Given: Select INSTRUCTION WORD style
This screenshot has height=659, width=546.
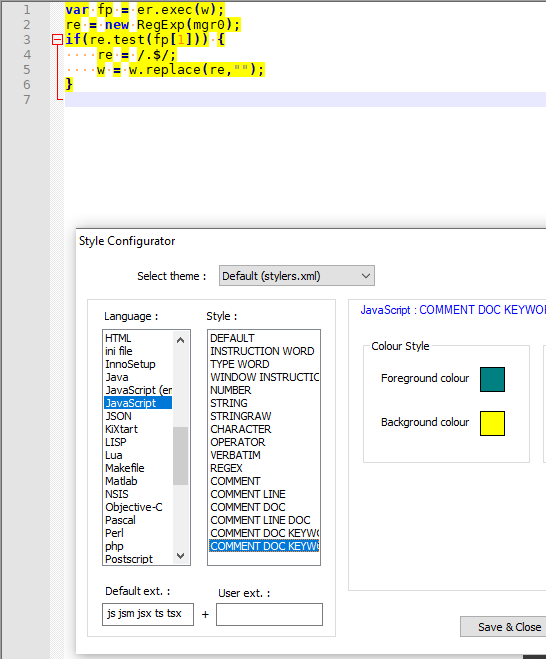Looking at the screenshot, I should [x=262, y=351].
